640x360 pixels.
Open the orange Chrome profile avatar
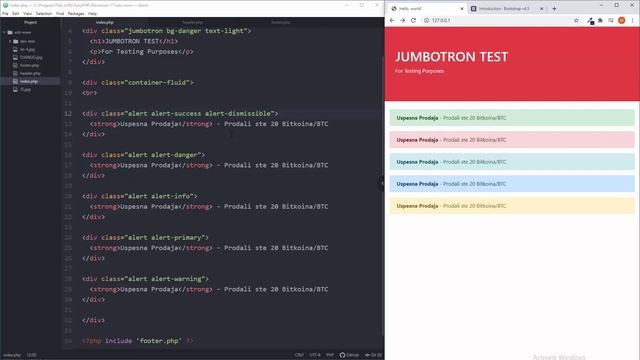(622, 20)
